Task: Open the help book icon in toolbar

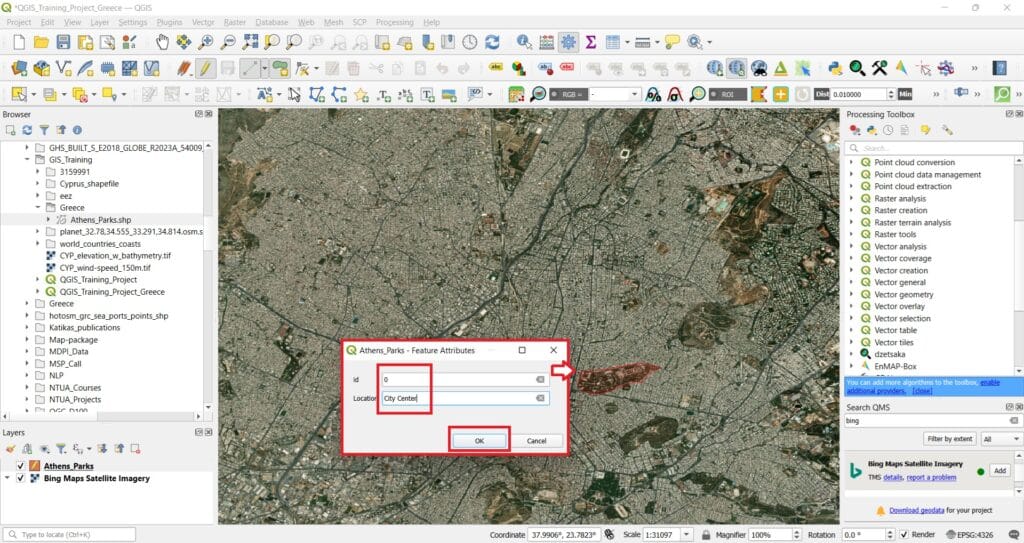Action: [x=999, y=68]
